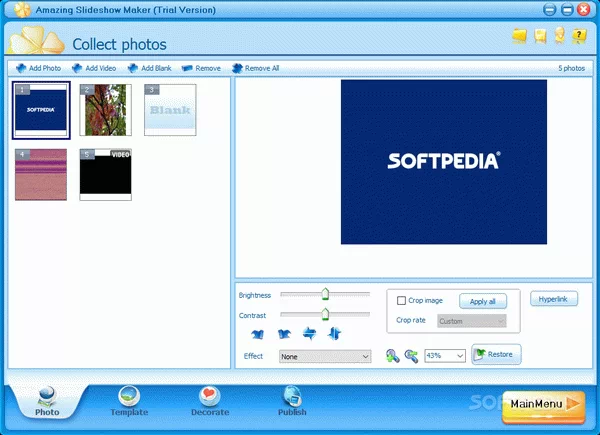Click the zoom out magnifier icon

coord(411,355)
